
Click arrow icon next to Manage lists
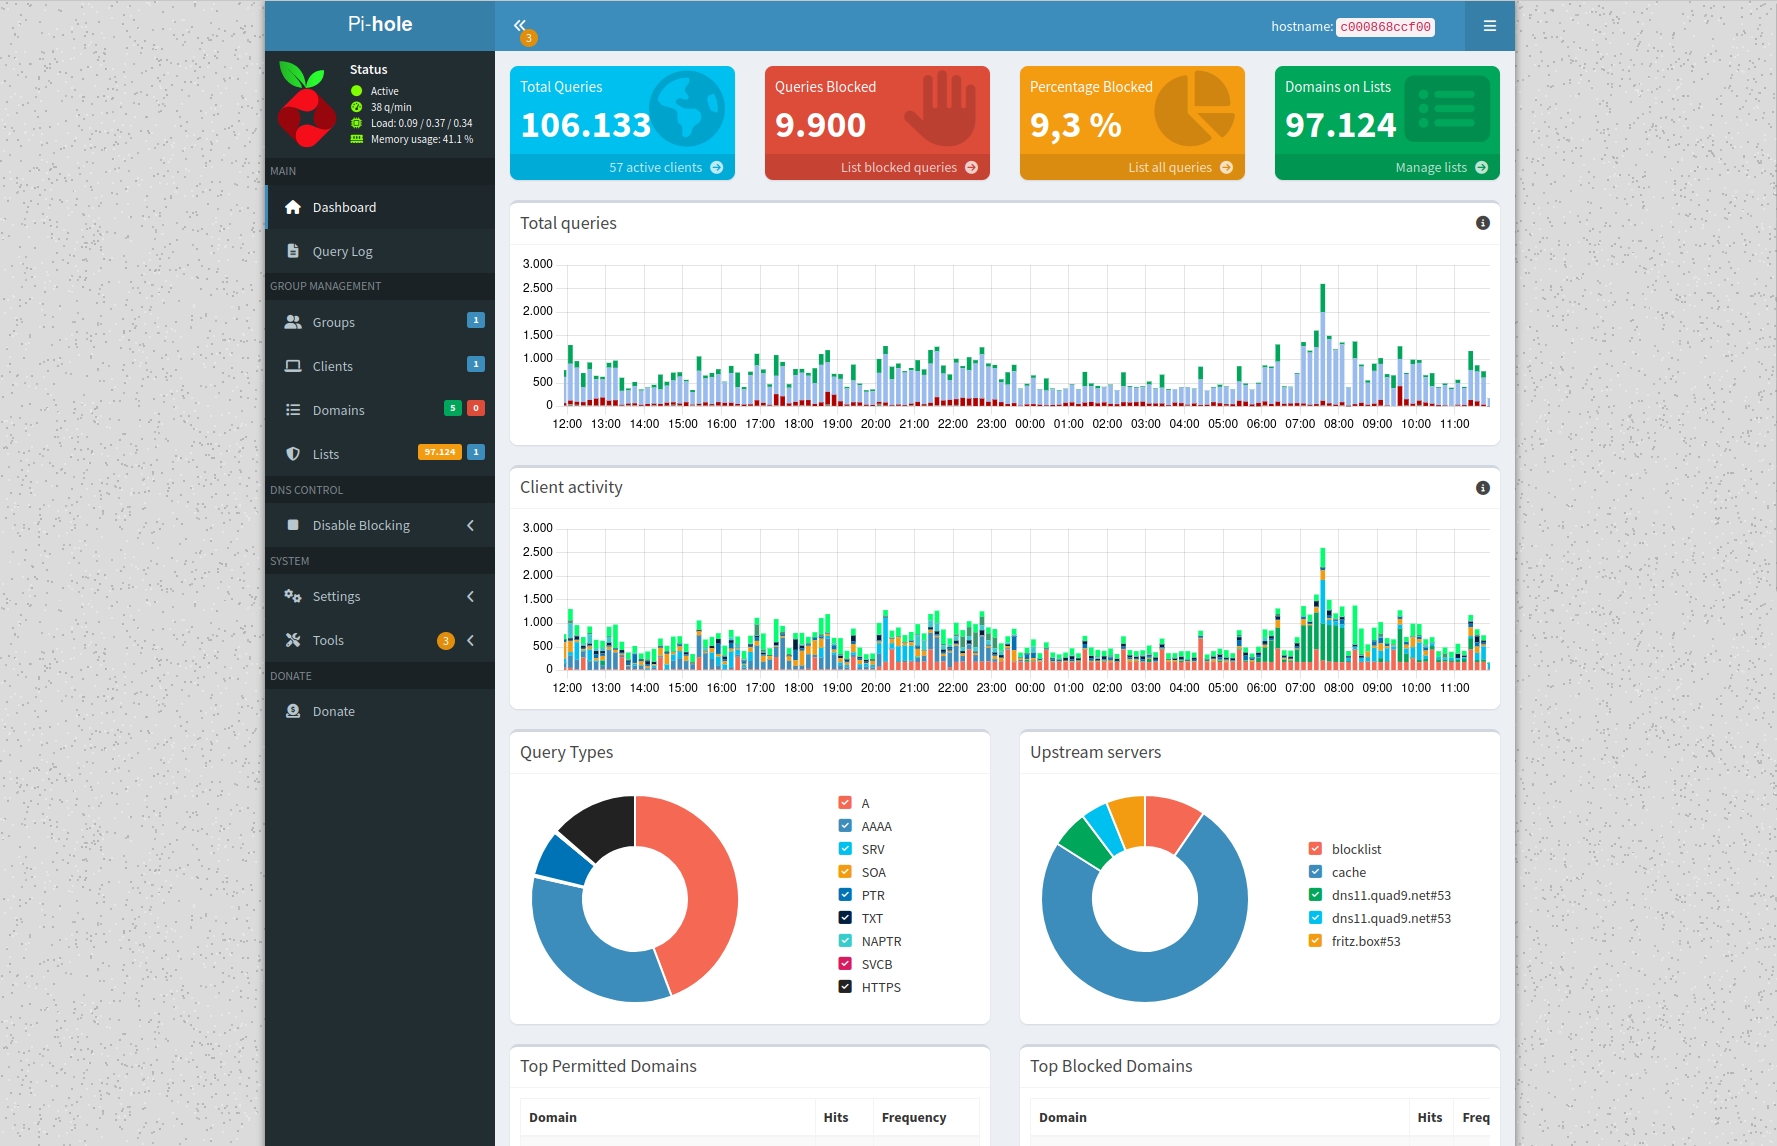pyautogui.click(x=1481, y=168)
